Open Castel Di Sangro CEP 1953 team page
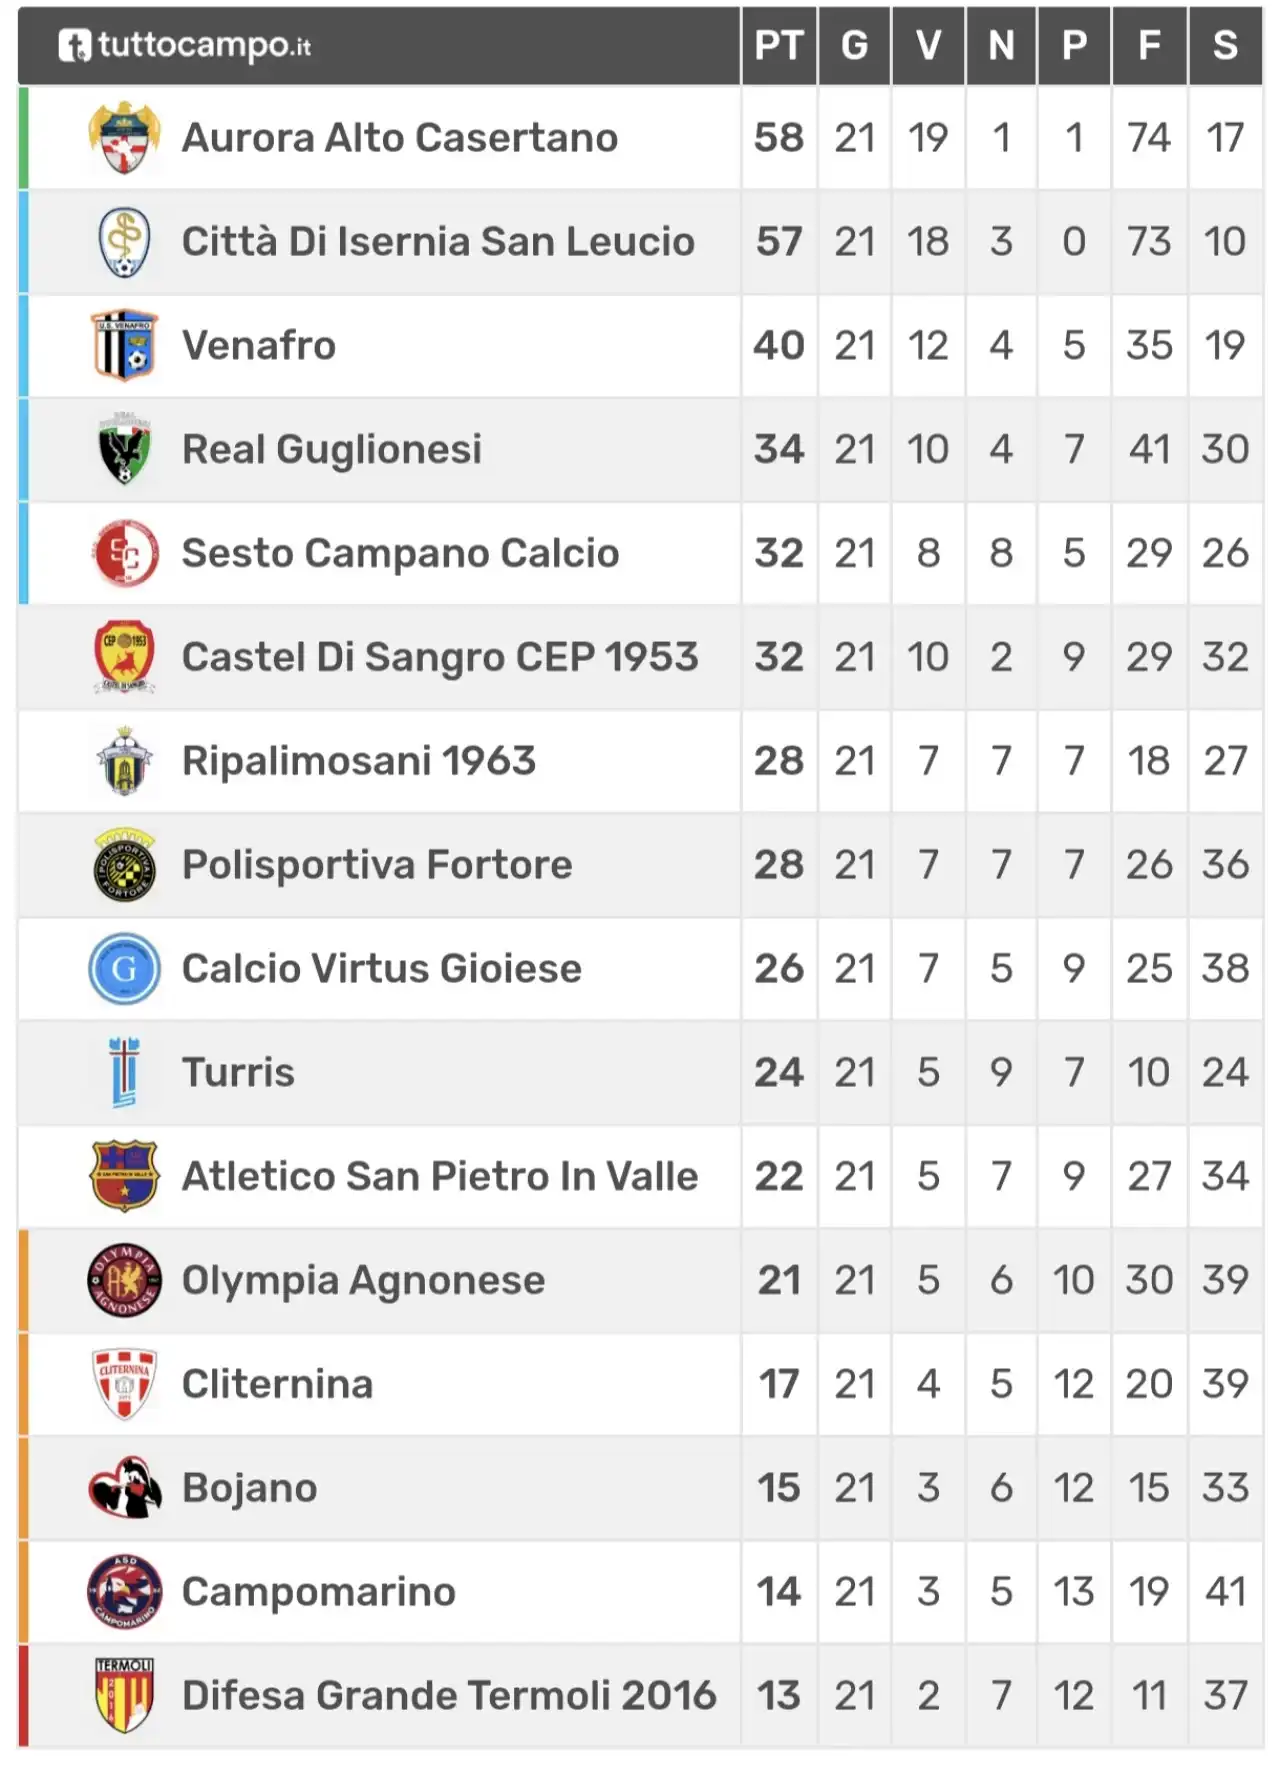The height and width of the screenshot is (1774, 1280). tap(440, 657)
